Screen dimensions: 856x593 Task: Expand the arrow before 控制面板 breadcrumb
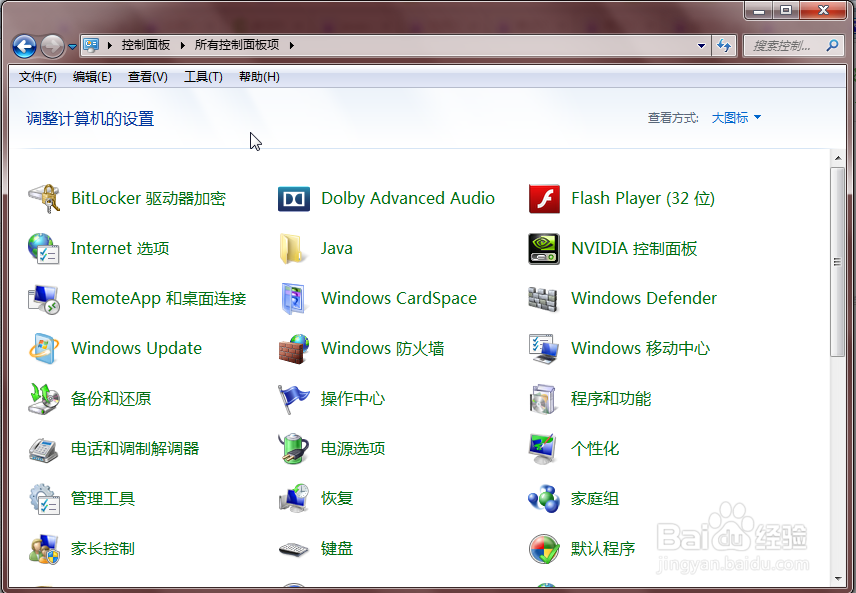point(109,45)
